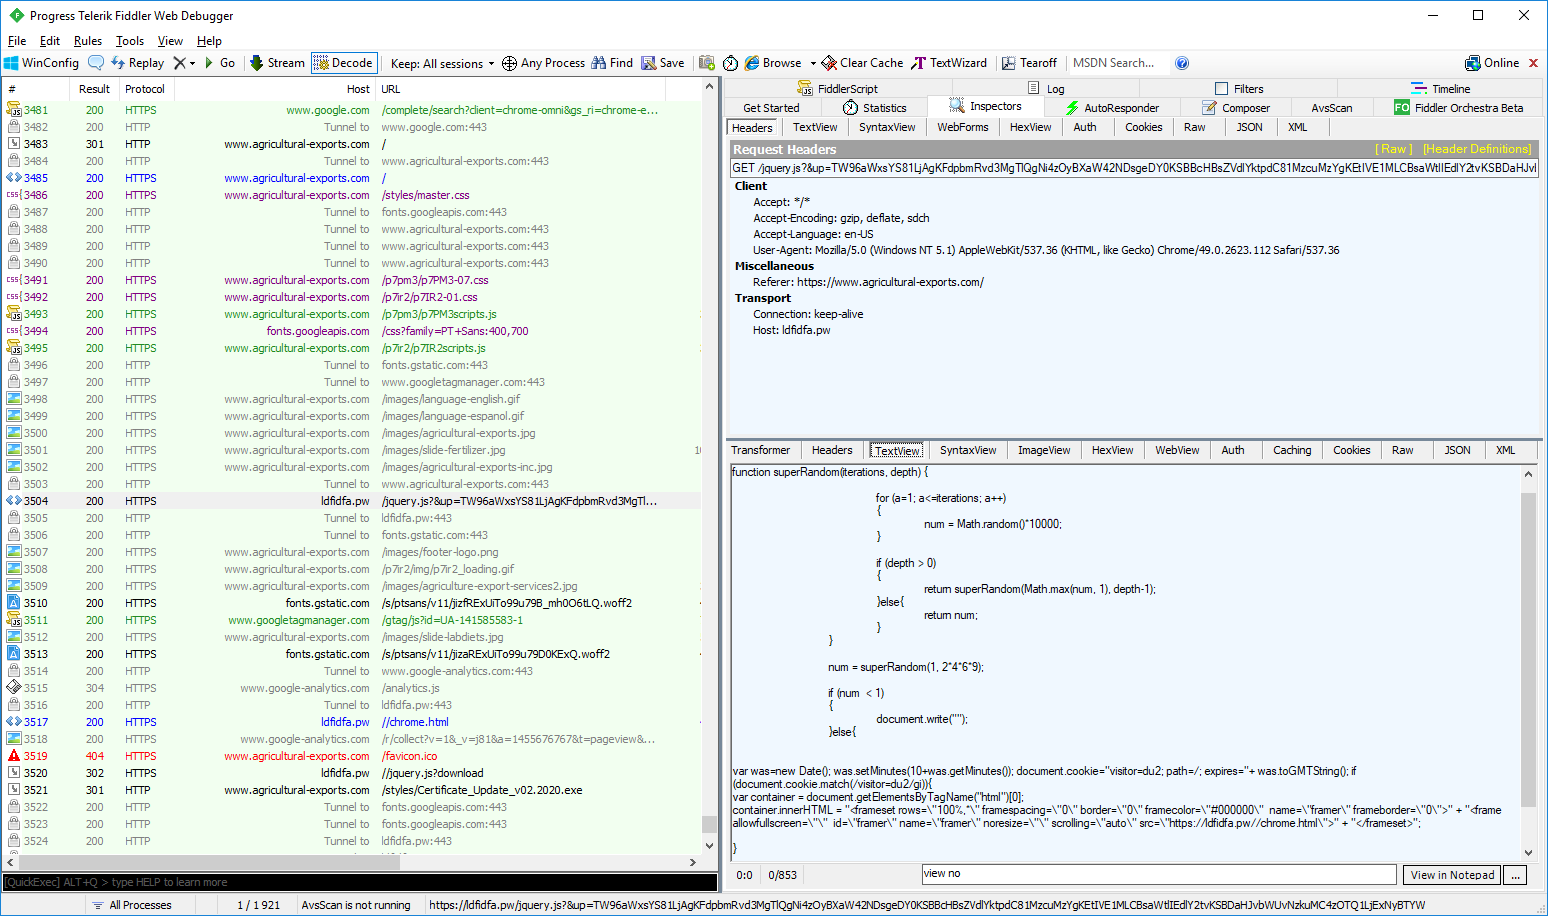The width and height of the screenshot is (1548, 916).
Task: Open the AvsScan tab
Action: point(1332,107)
